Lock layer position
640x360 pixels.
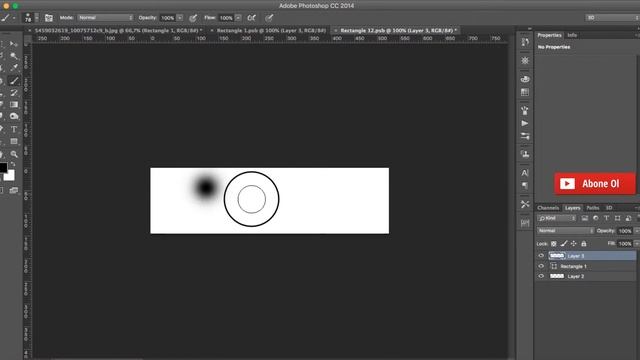click(x=573, y=244)
